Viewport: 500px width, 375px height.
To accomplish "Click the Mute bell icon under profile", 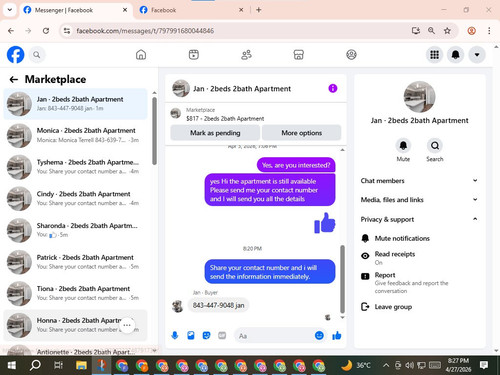I will [403, 146].
